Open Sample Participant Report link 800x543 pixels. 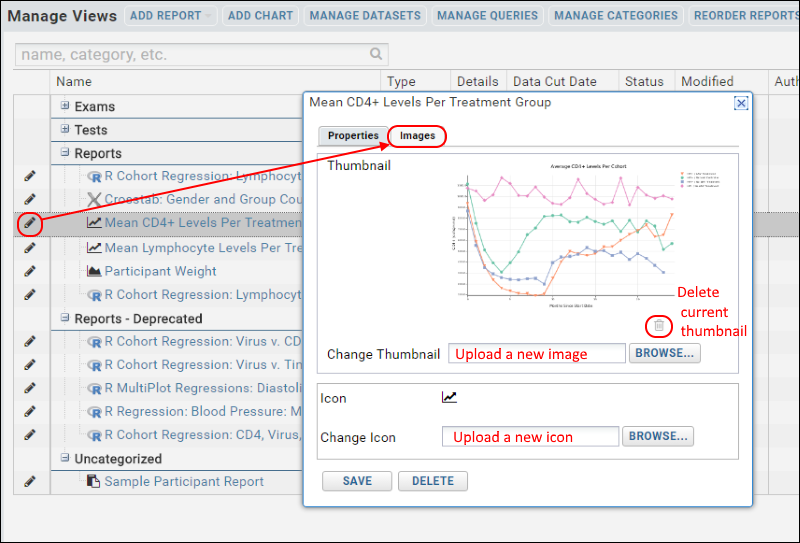184,481
